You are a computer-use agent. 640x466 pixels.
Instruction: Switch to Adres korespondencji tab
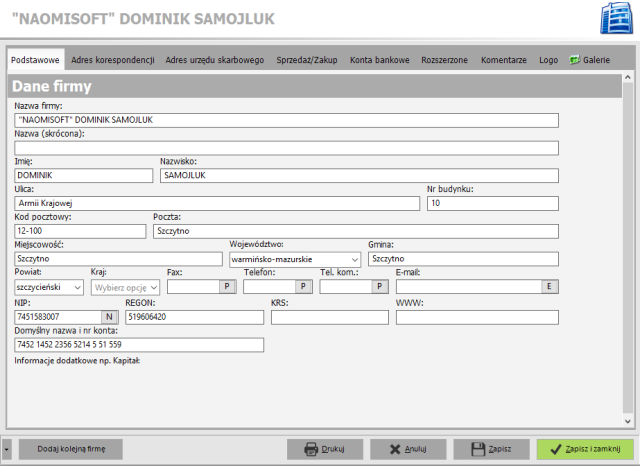pos(113,60)
